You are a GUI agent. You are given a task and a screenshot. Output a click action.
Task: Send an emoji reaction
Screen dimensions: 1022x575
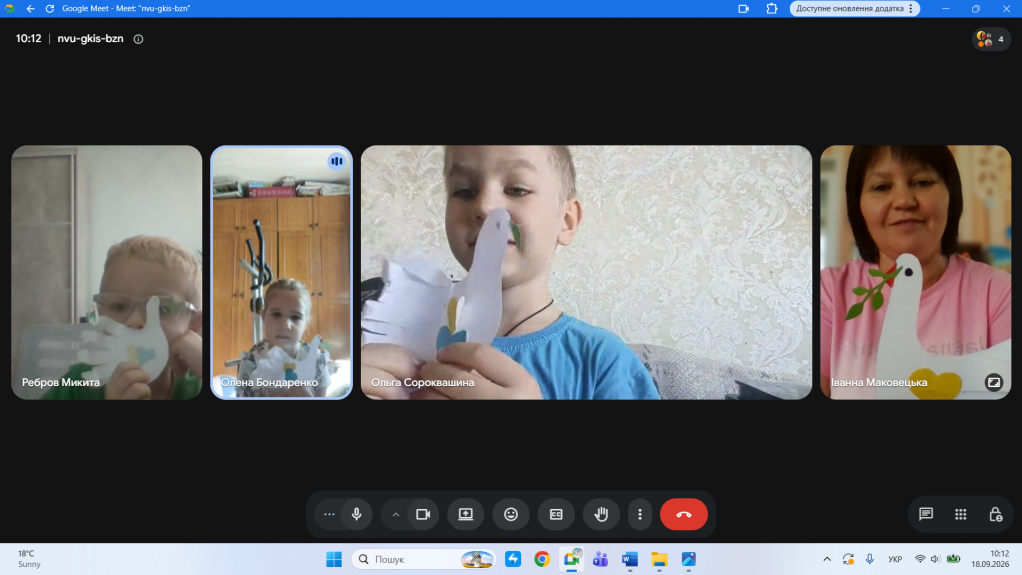511,514
